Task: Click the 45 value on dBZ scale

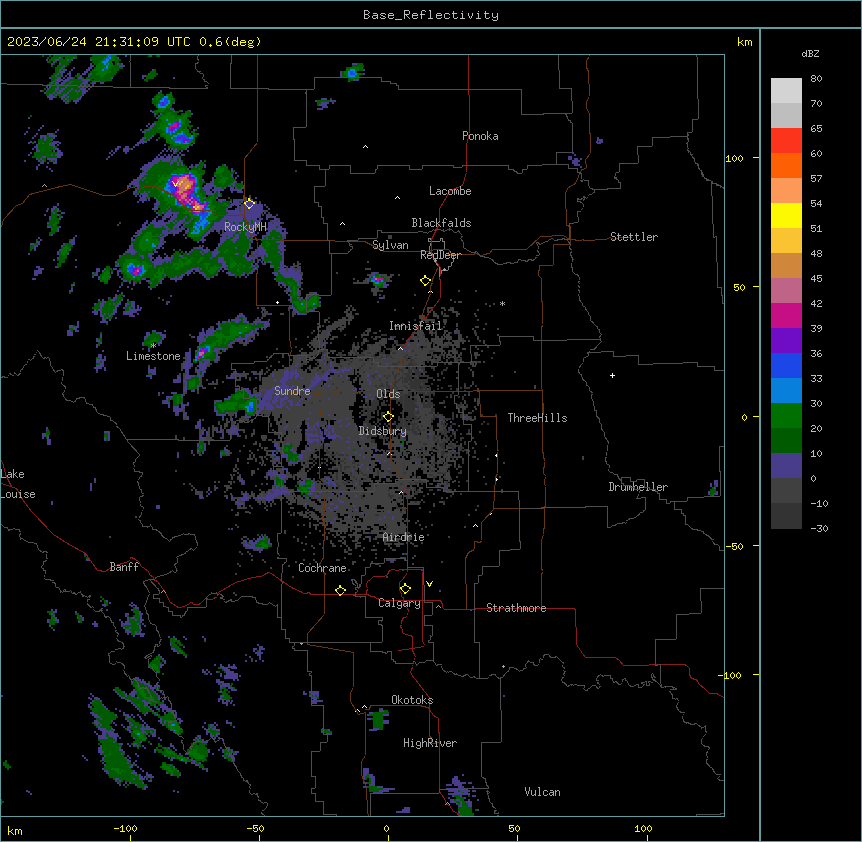Action: point(816,279)
